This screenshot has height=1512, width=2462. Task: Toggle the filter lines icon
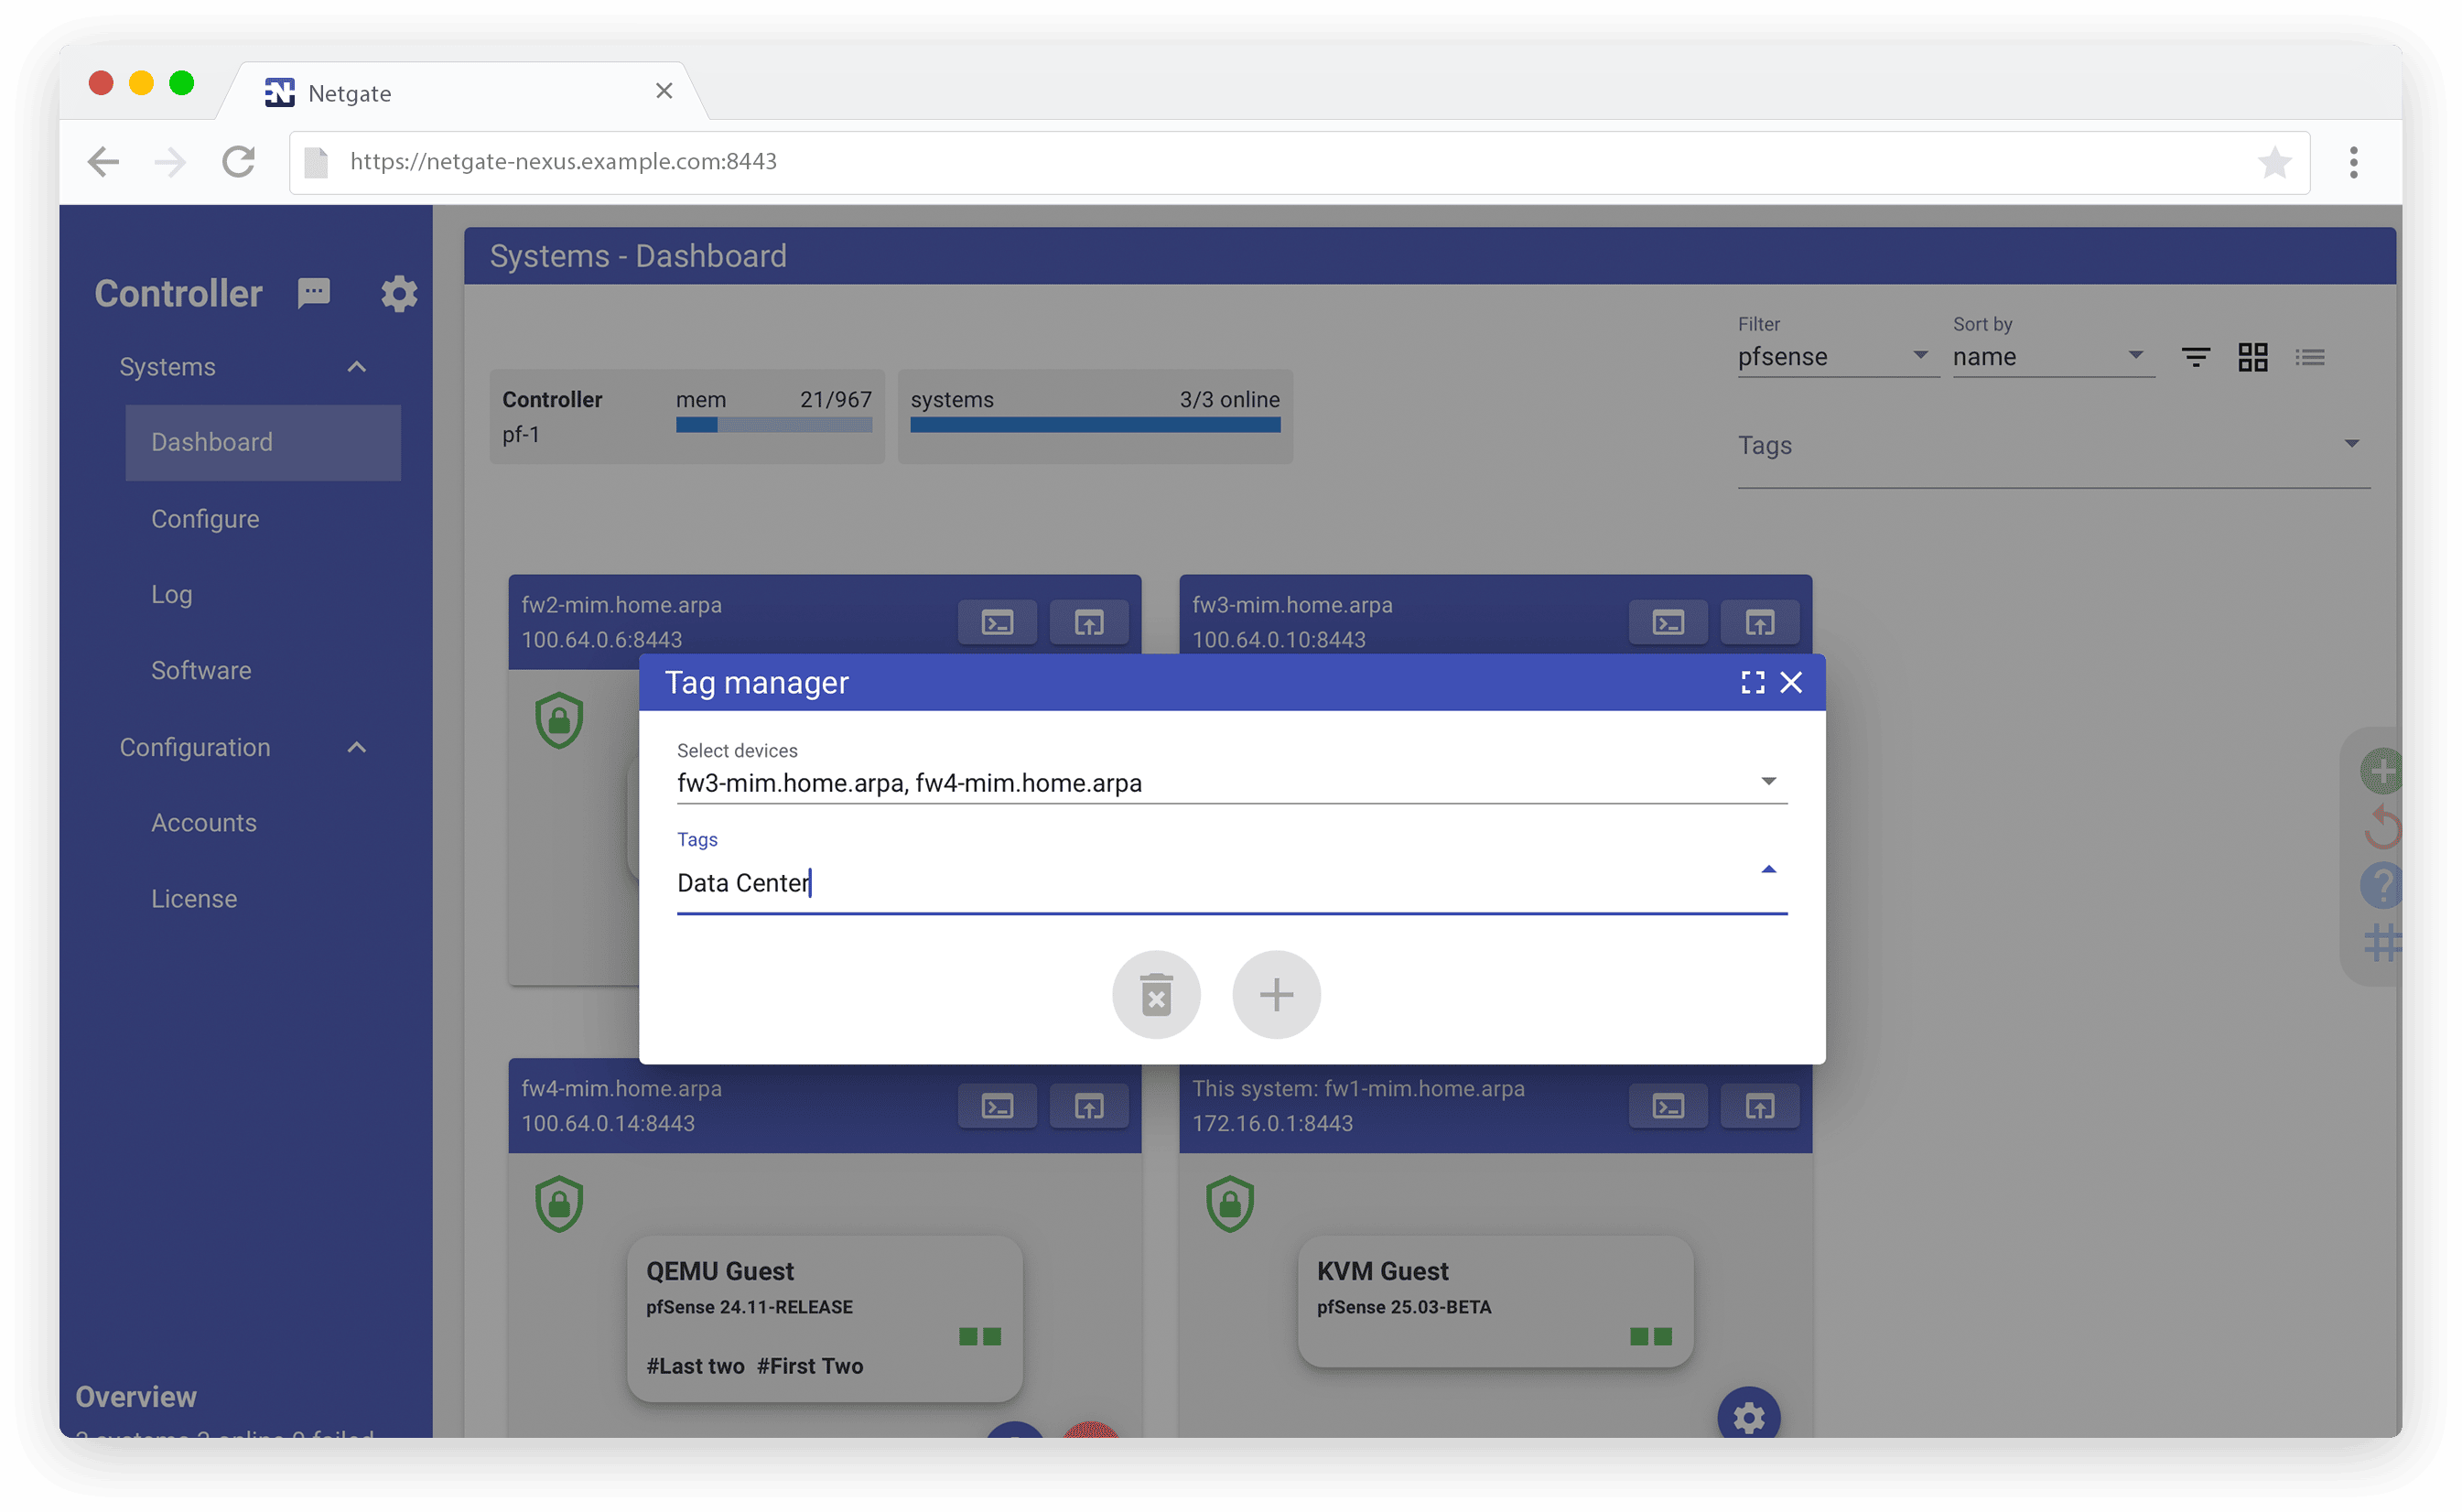(2195, 357)
